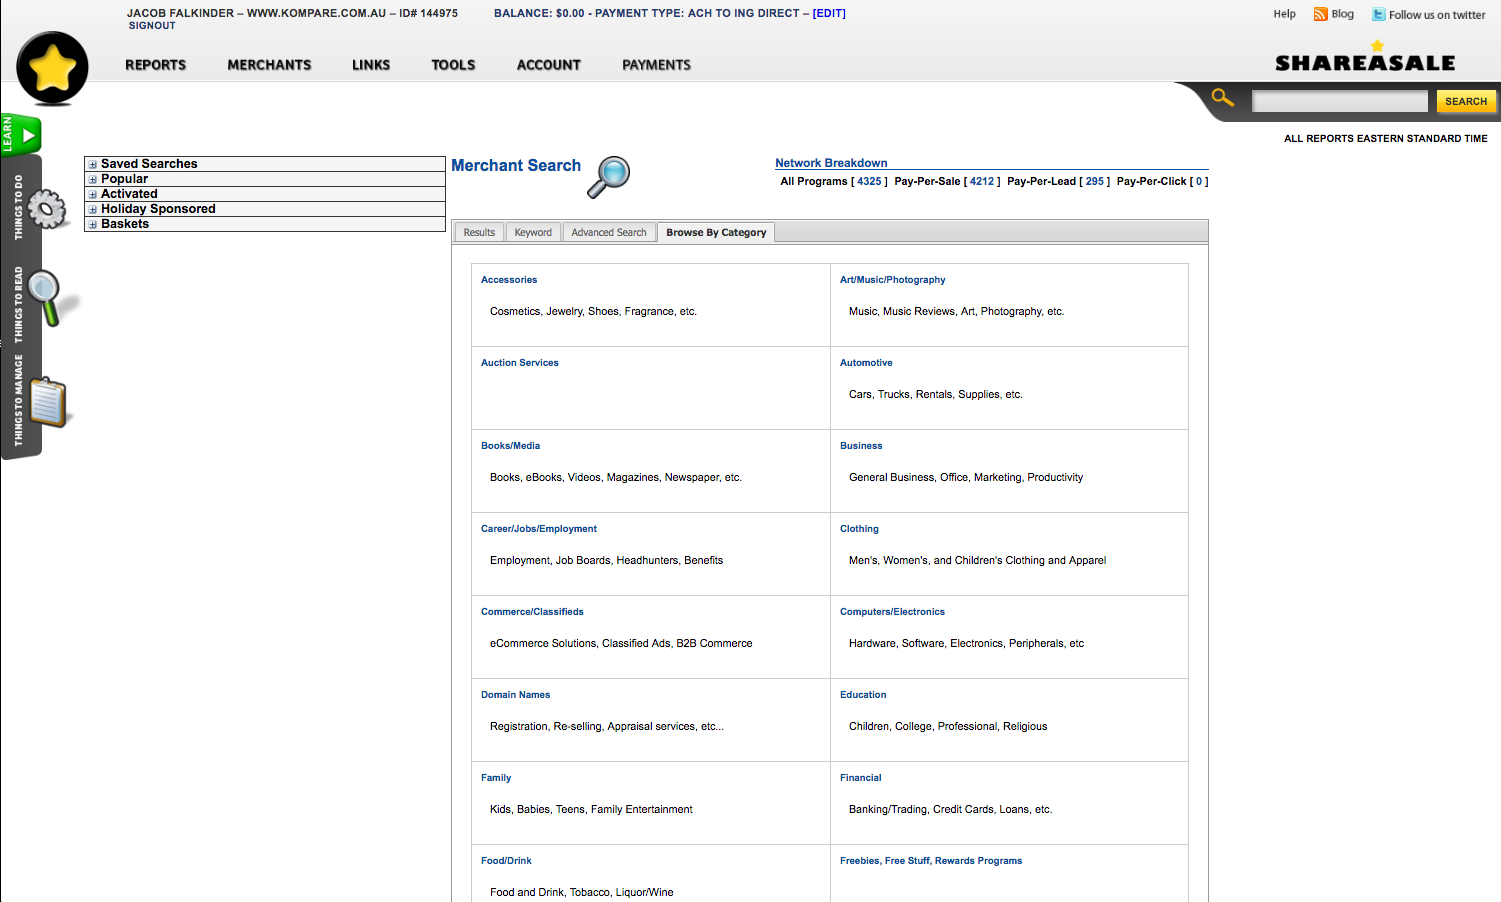Expand the Popular section
Image resolution: width=1501 pixels, height=902 pixels.
point(93,180)
